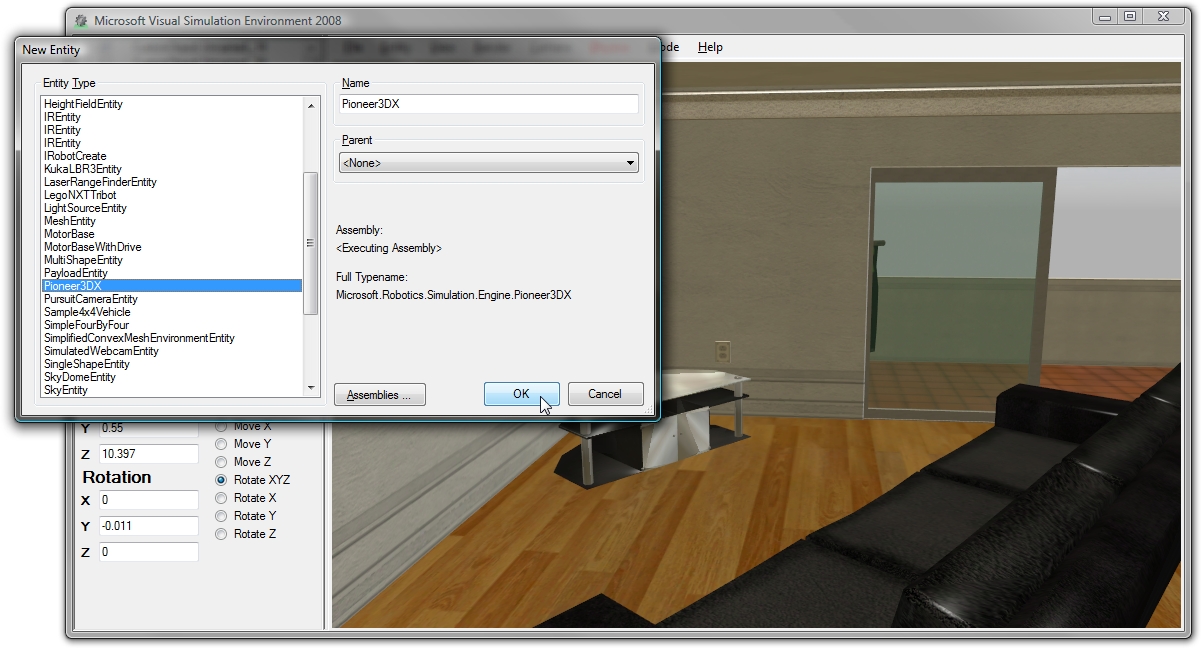The image size is (1201, 648).
Task: Edit the Rotation Y value of -0.011
Action: 148,526
